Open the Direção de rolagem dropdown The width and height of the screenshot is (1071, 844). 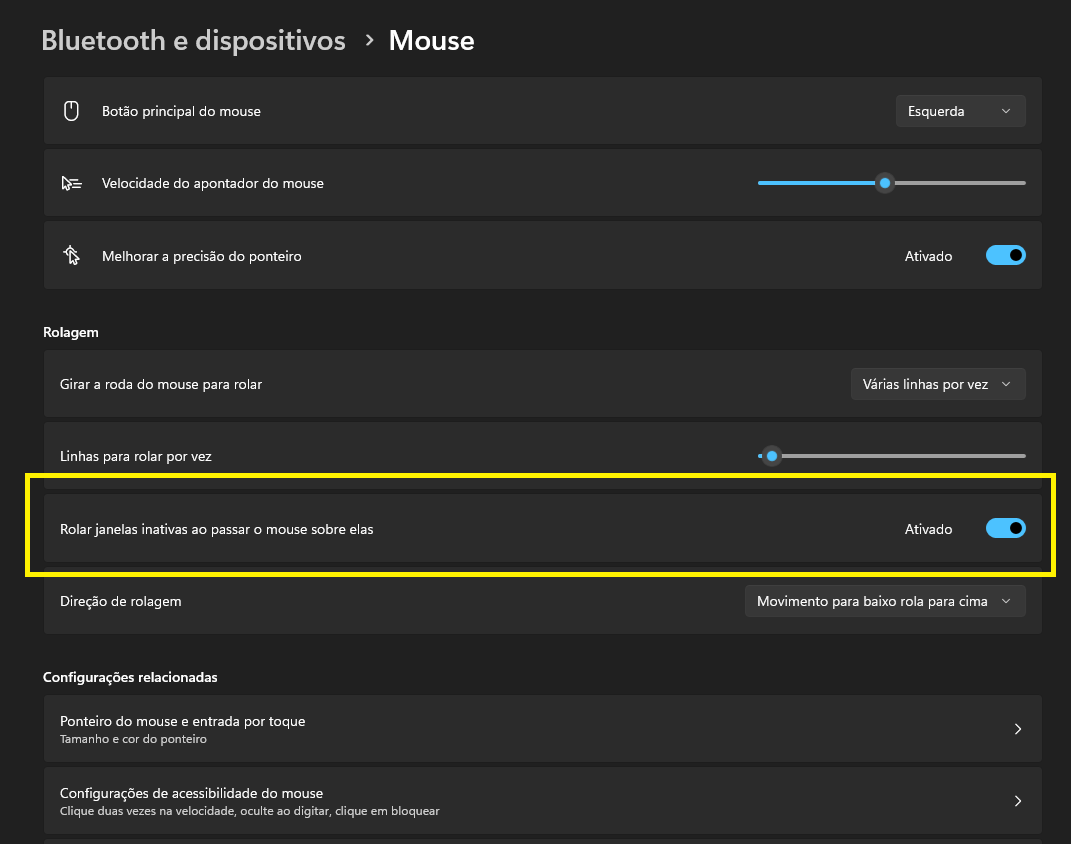point(884,601)
